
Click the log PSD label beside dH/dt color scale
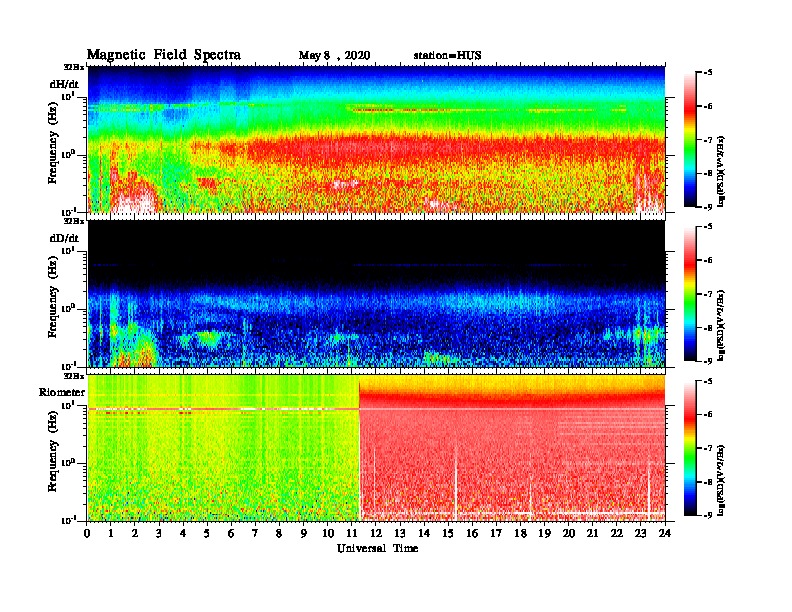pos(721,171)
